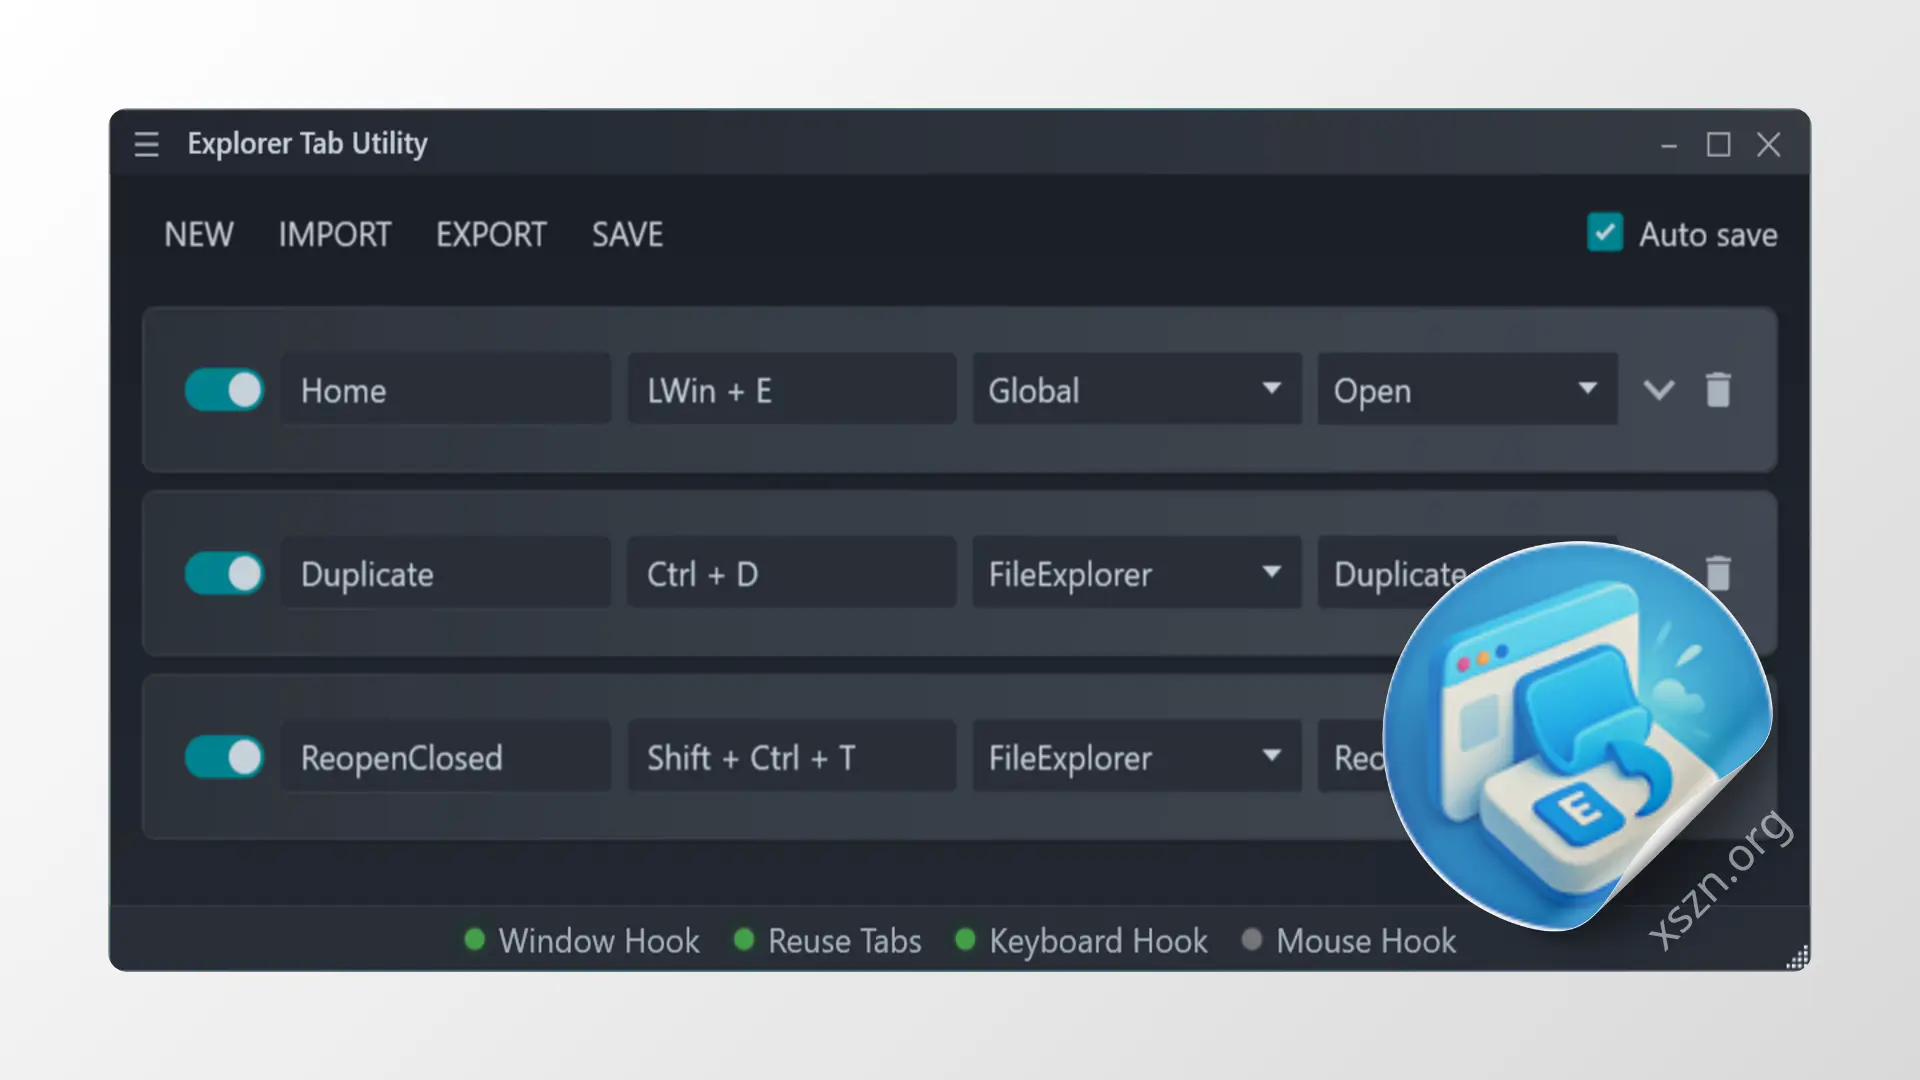
Task: Disable the Home hotkey toggle
Action: tap(224, 390)
